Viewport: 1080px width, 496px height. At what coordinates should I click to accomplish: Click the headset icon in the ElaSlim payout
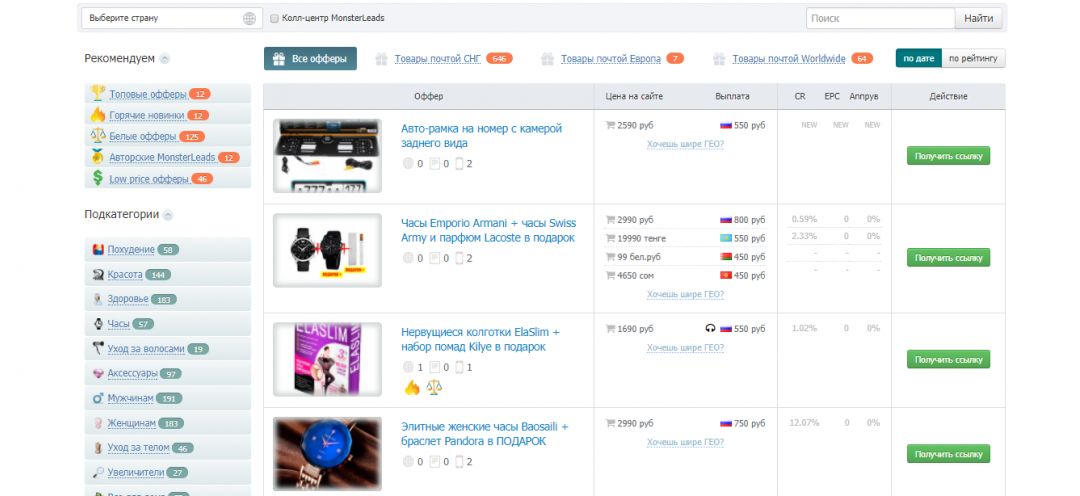click(710, 328)
